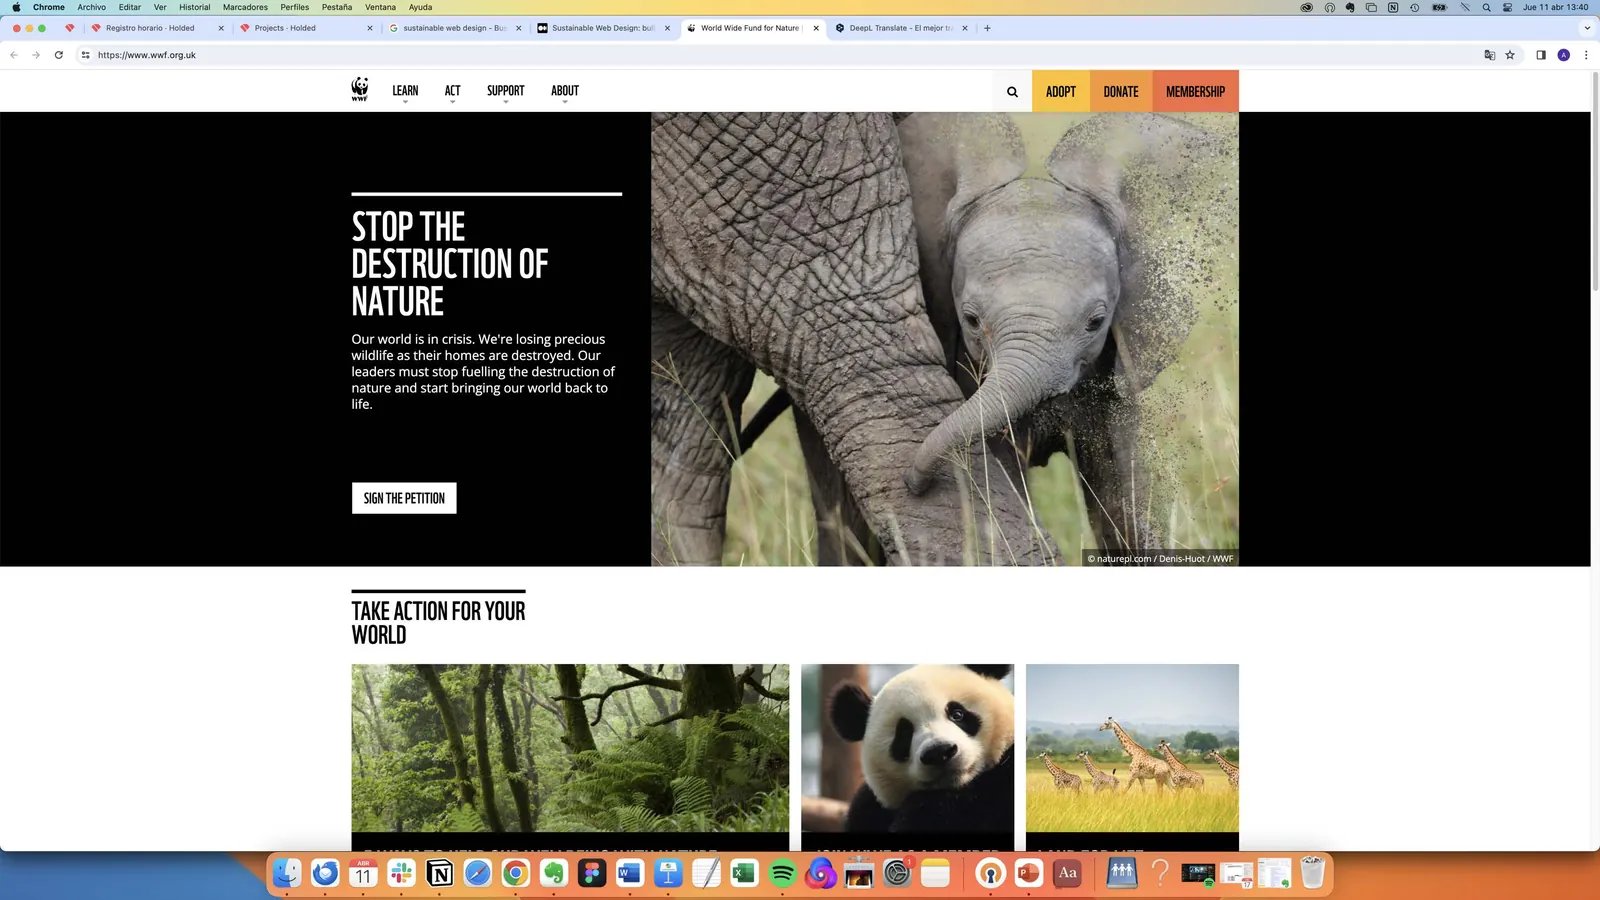Screen dimensions: 1600x900
Task: Open the Ventana menu
Action: (x=380, y=7)
